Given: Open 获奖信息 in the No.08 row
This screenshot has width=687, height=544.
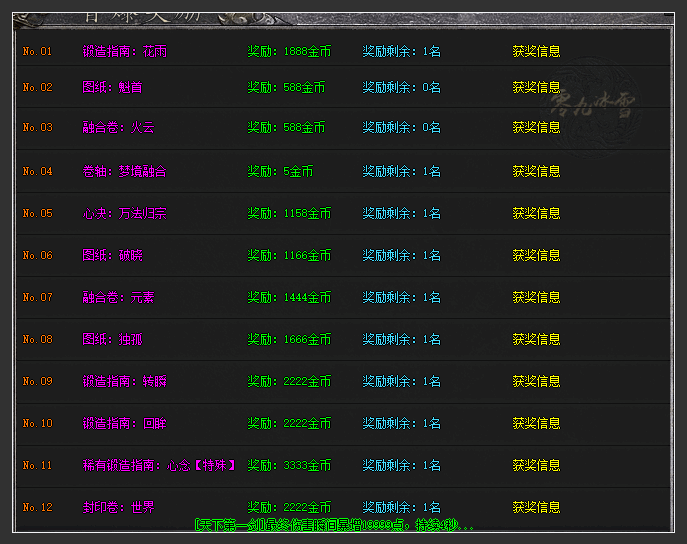Looking at the screenshot, I should click(x=536, y=339).
